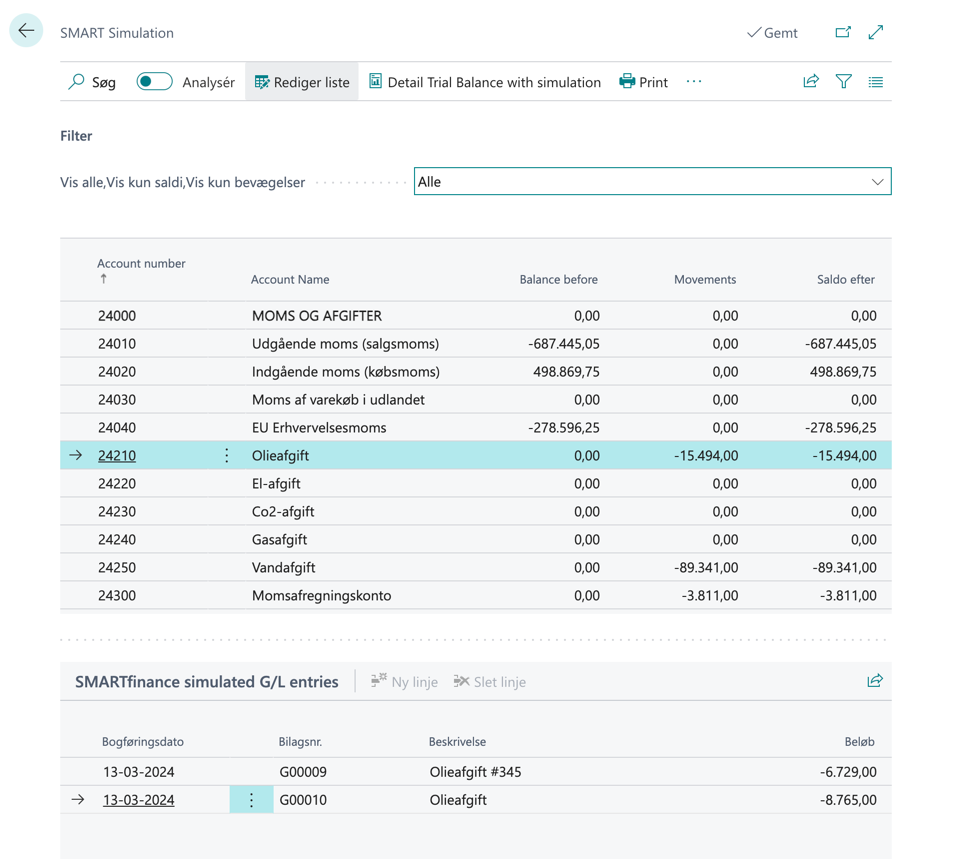Open row menu for entry G00010

point(251,800)
